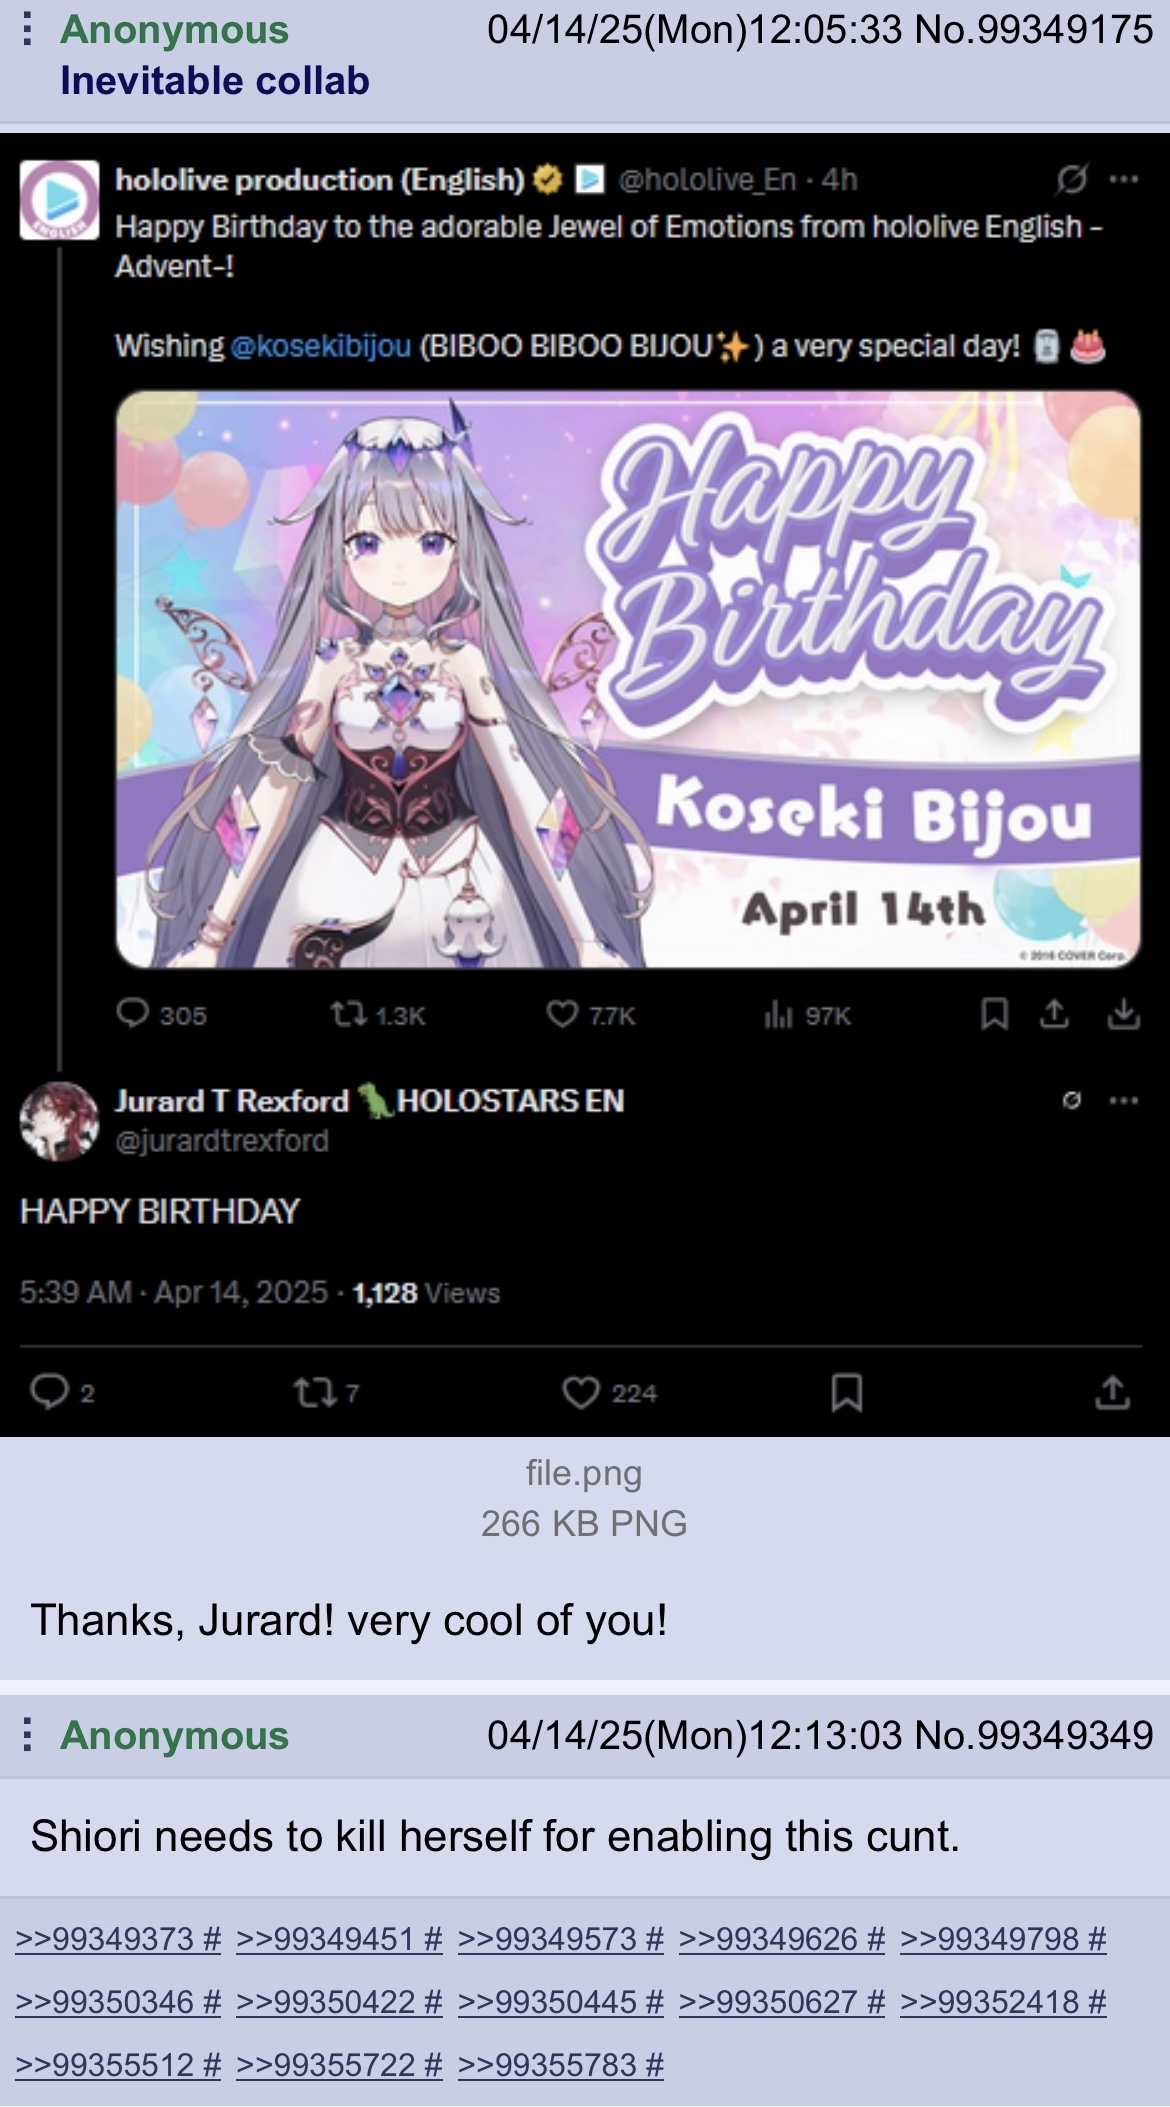Image resolution: width=1170 pixels, height=2107 pixels.
Task: Open post menu for No.99349175
Action: (x=28, y=30)
